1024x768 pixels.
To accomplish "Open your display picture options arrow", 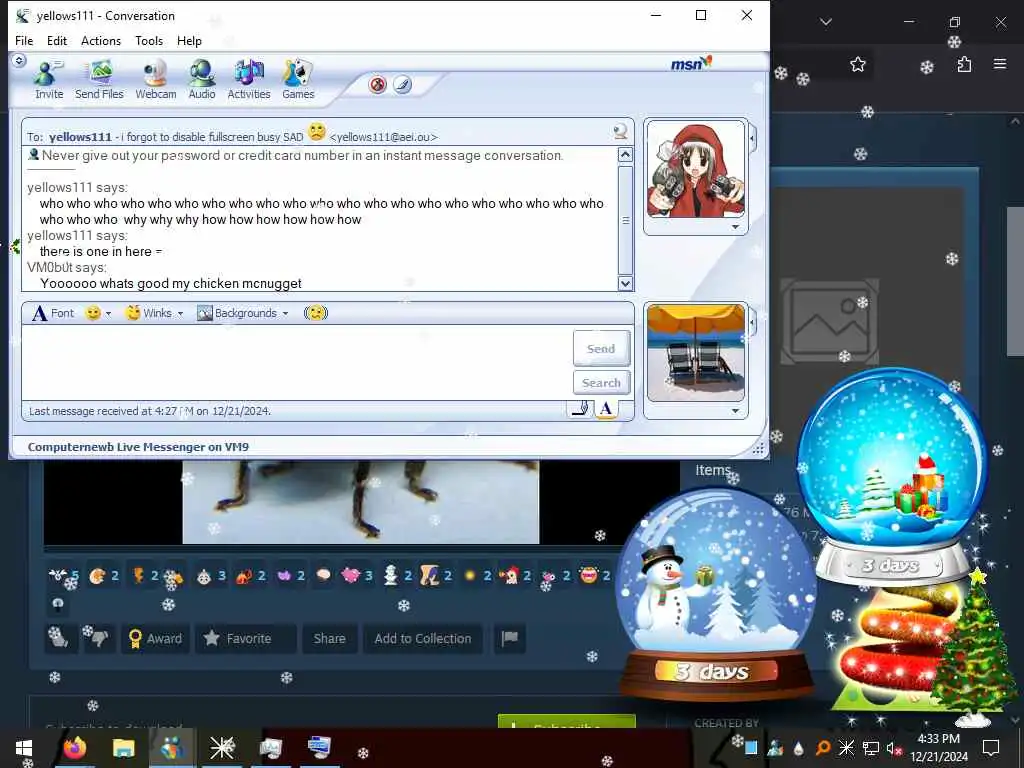I will pos(735,411).
